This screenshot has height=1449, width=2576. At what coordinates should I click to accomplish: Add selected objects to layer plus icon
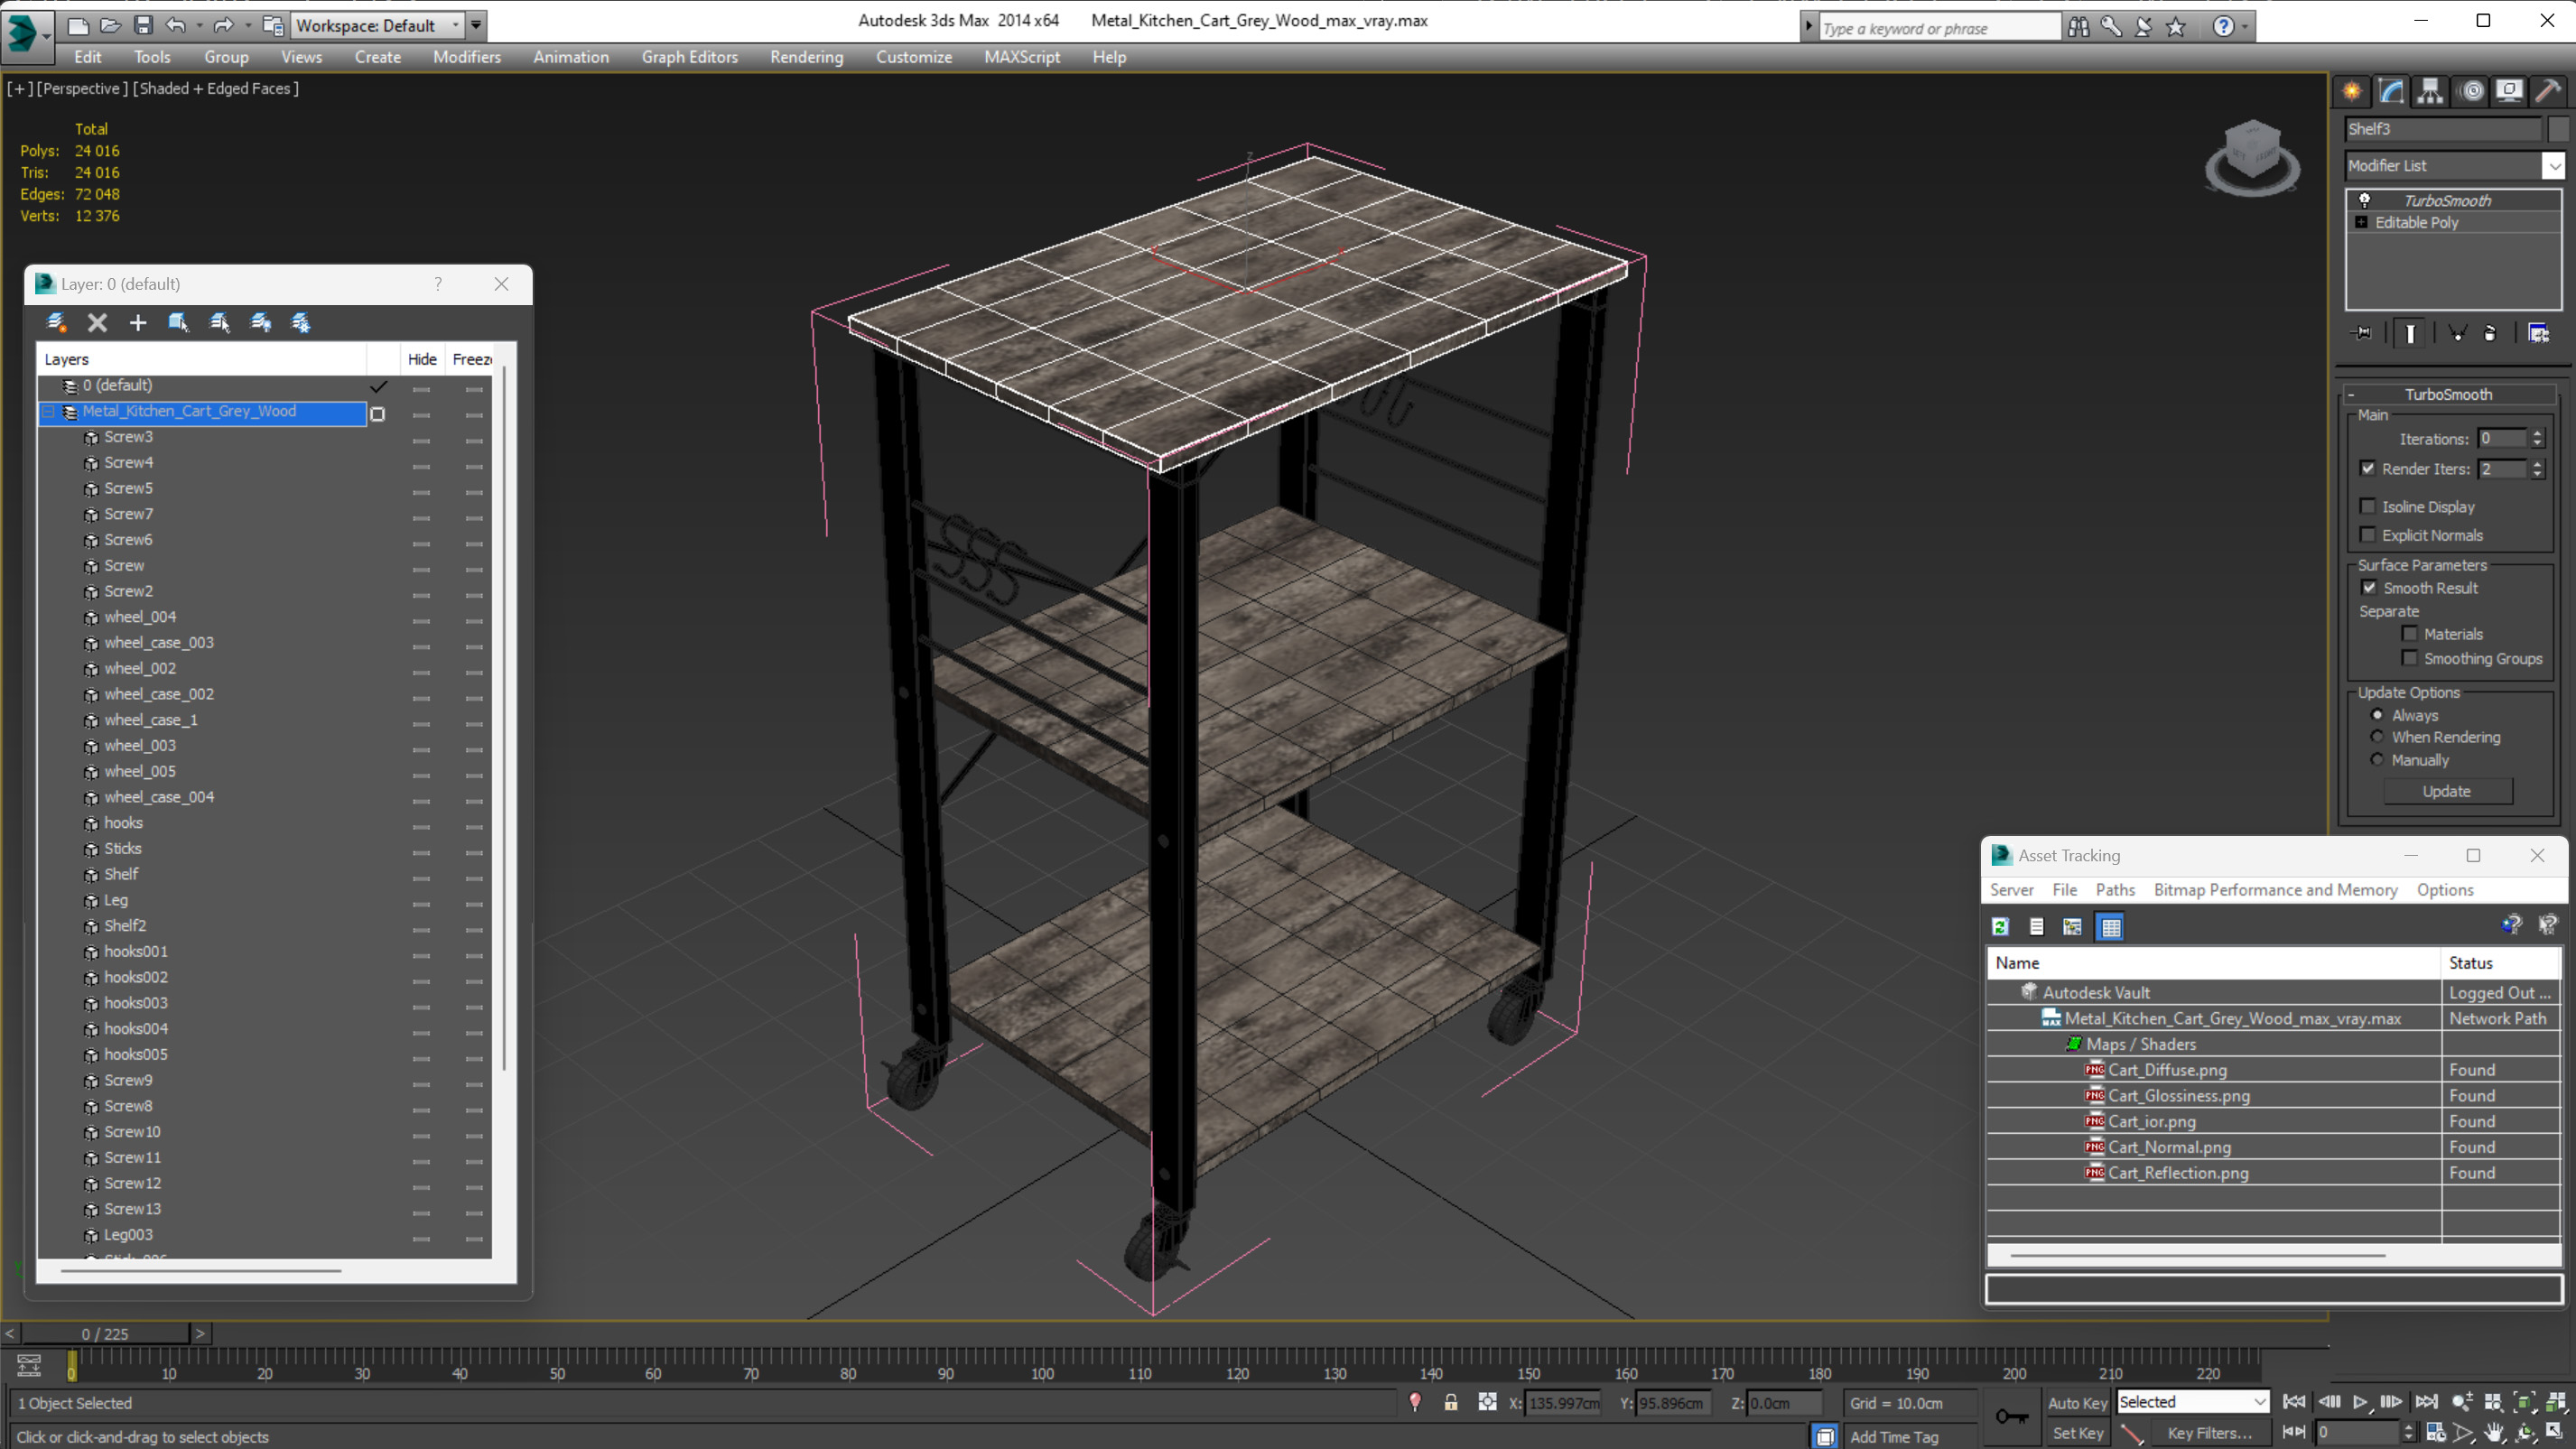pos(138,322)
